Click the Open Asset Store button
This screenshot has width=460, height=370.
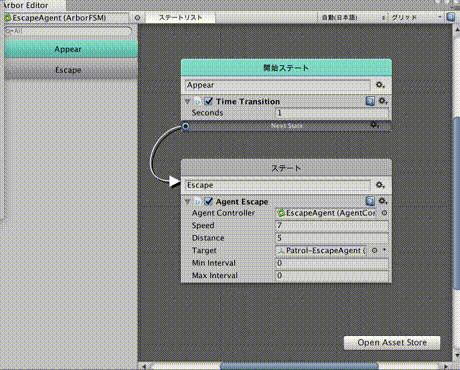tap(392, 342)
